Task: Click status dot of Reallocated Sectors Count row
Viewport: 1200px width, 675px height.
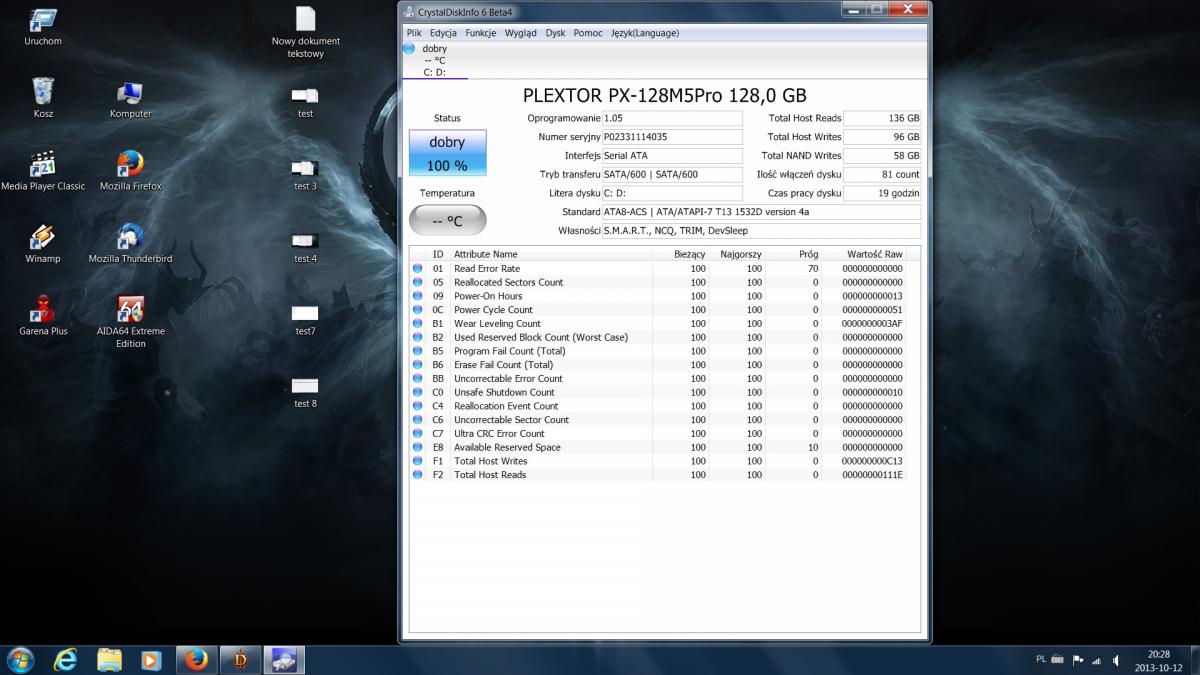Action: (418, 282)
